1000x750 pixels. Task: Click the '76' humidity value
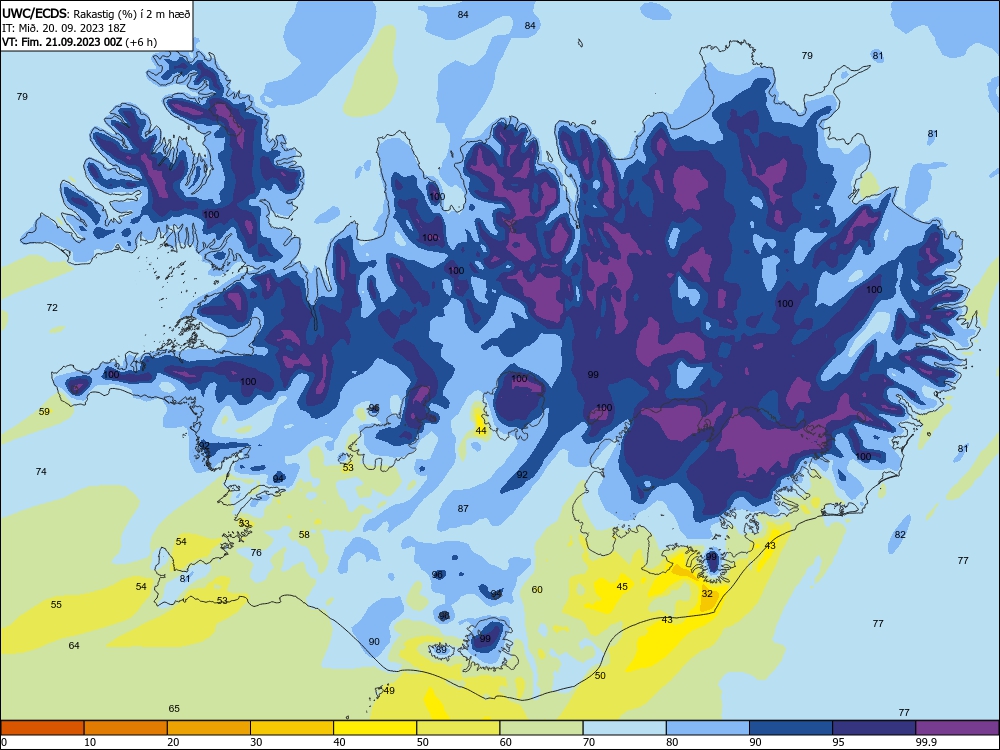pos(256,552)
